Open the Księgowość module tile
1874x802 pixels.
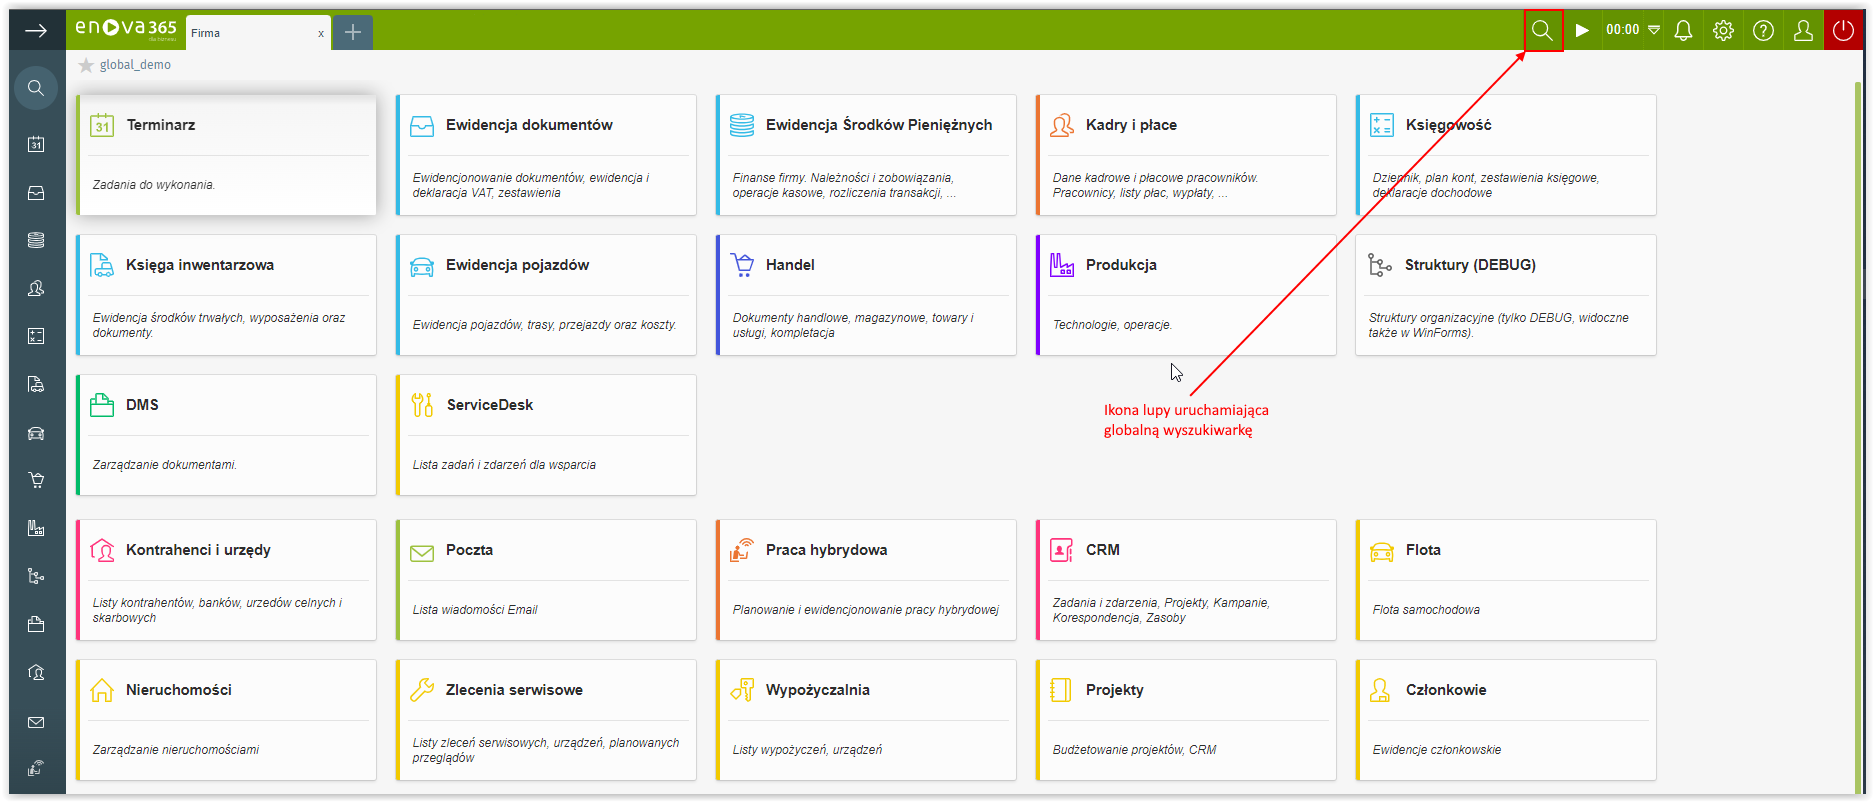point(1505,155)
